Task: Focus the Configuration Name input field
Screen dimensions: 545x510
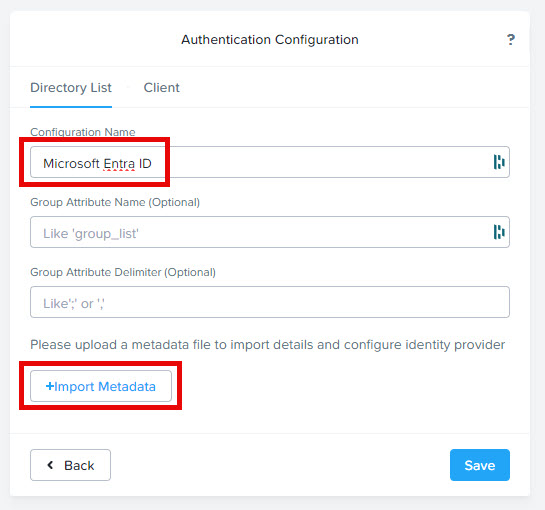Action: [x=270, y=162]
